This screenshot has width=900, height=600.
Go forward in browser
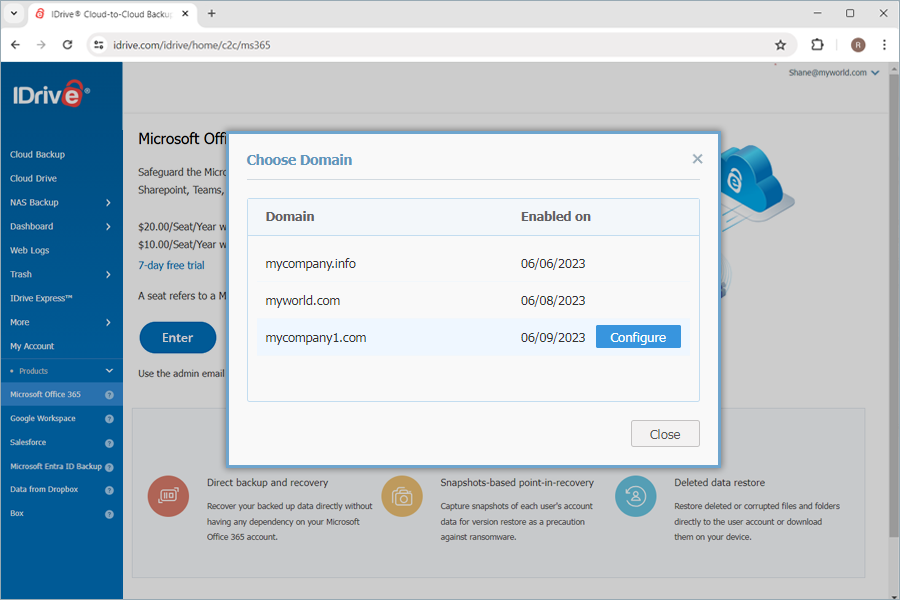pyautogui.click(x=41, y=45)
